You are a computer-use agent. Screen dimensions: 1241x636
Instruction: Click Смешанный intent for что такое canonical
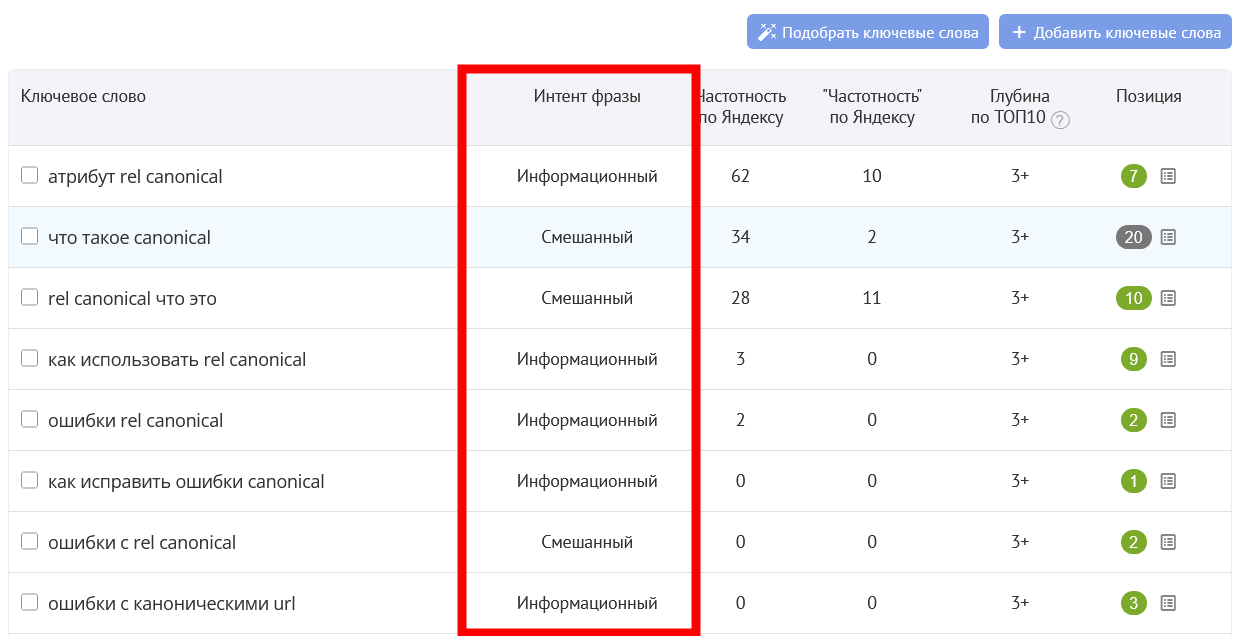tap(587, 237)
